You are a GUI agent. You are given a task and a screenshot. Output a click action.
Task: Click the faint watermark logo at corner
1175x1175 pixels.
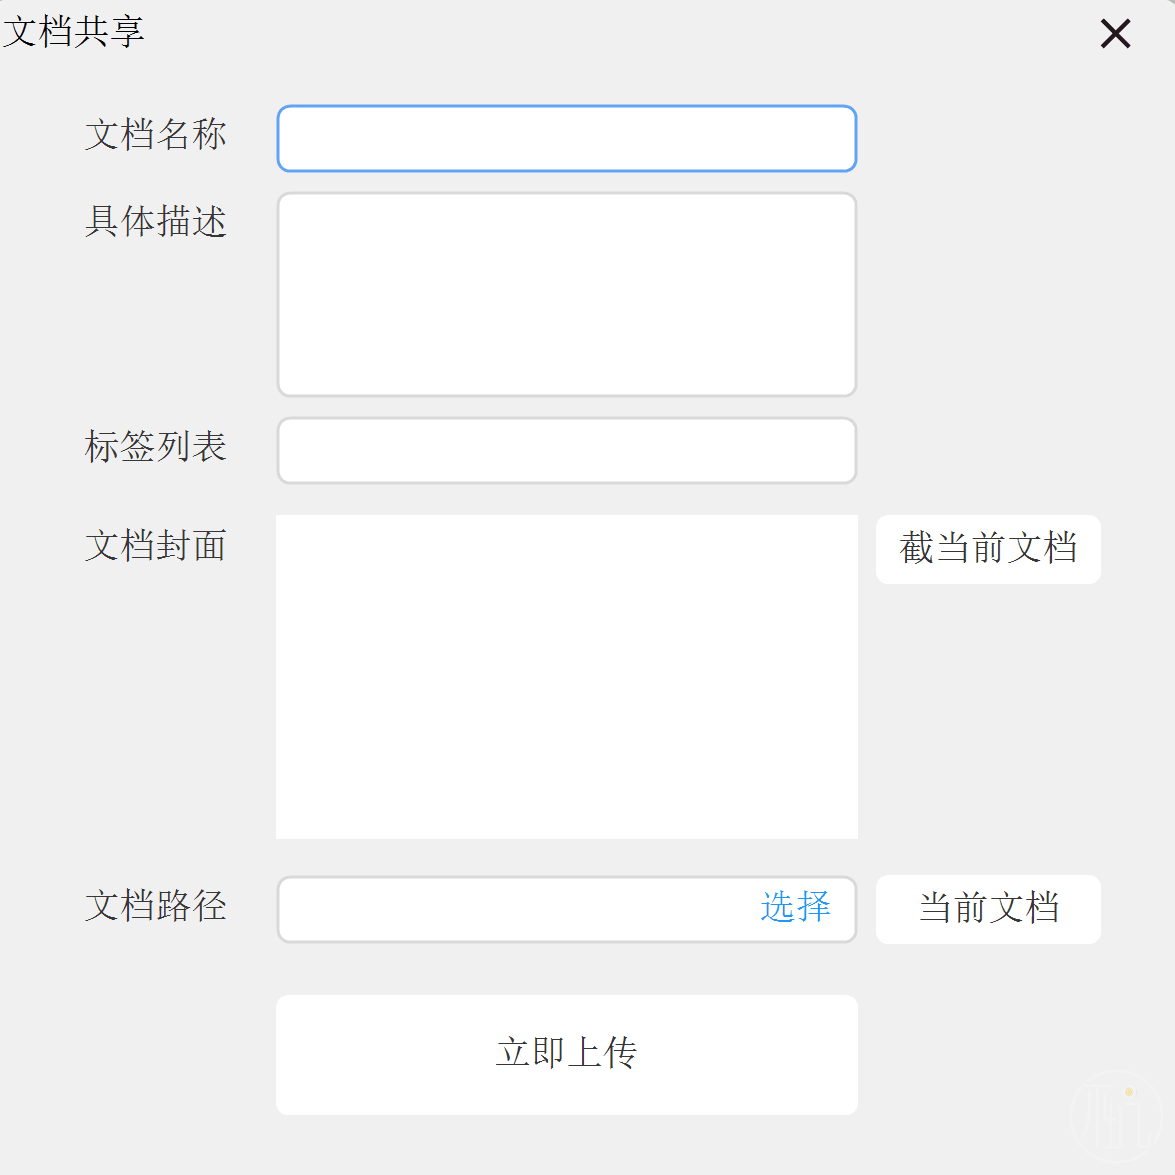1116,1116
